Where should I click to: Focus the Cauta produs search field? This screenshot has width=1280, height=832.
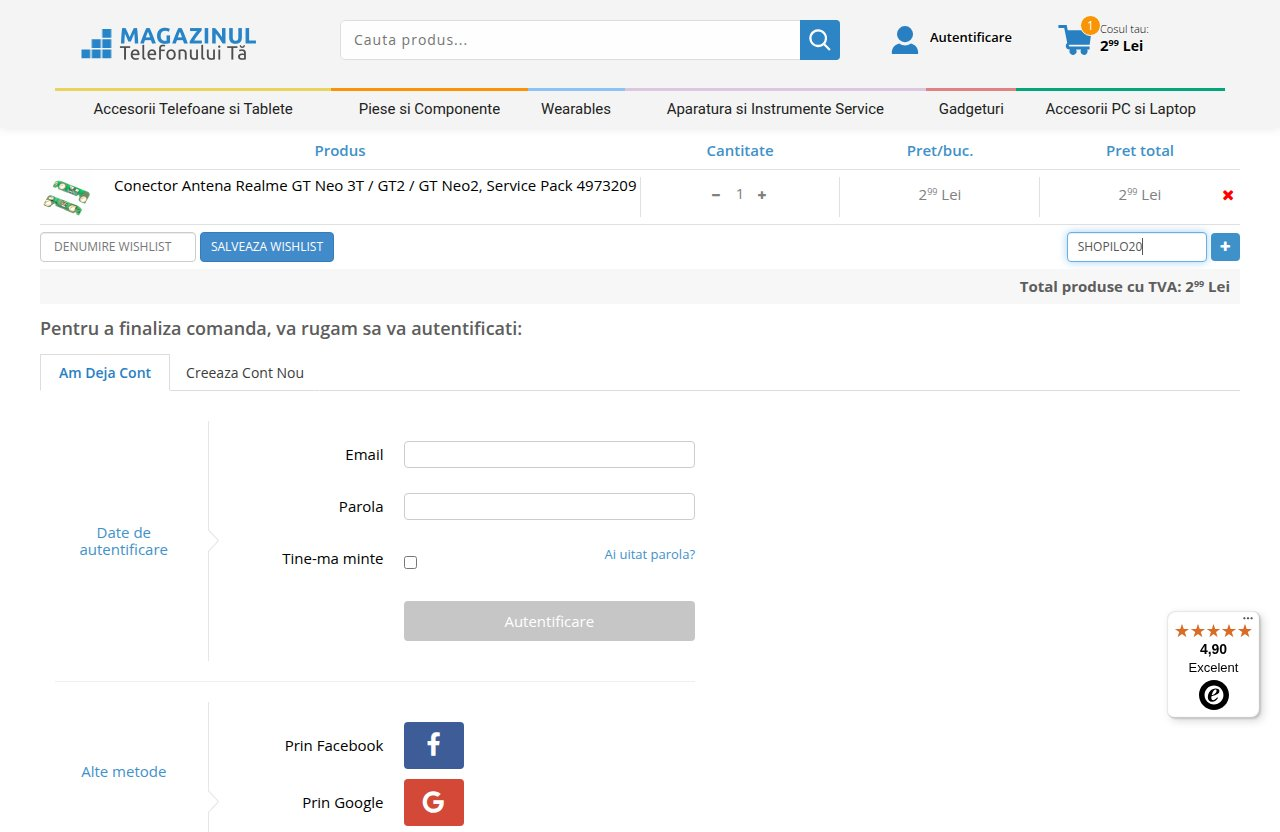[x=570, y=40]
